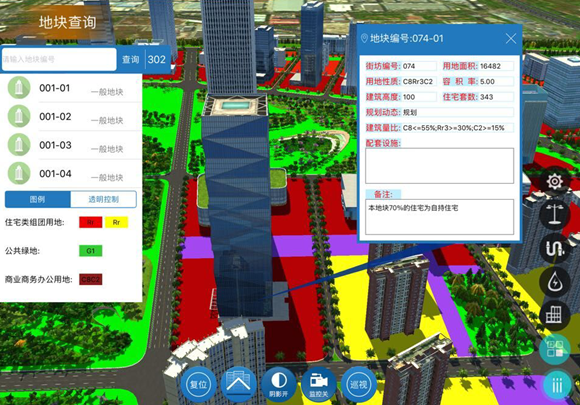Focus the parcel number input field
580x405 pixels.
click(59, 59)
